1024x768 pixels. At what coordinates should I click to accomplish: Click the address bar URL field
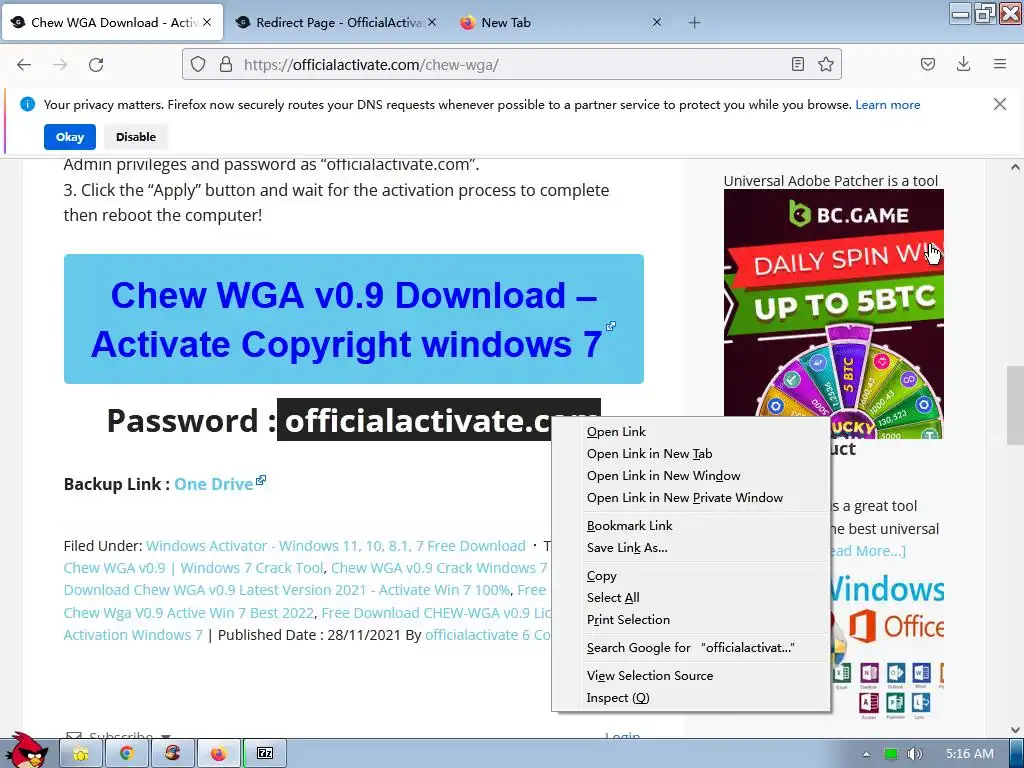point(509,65)
